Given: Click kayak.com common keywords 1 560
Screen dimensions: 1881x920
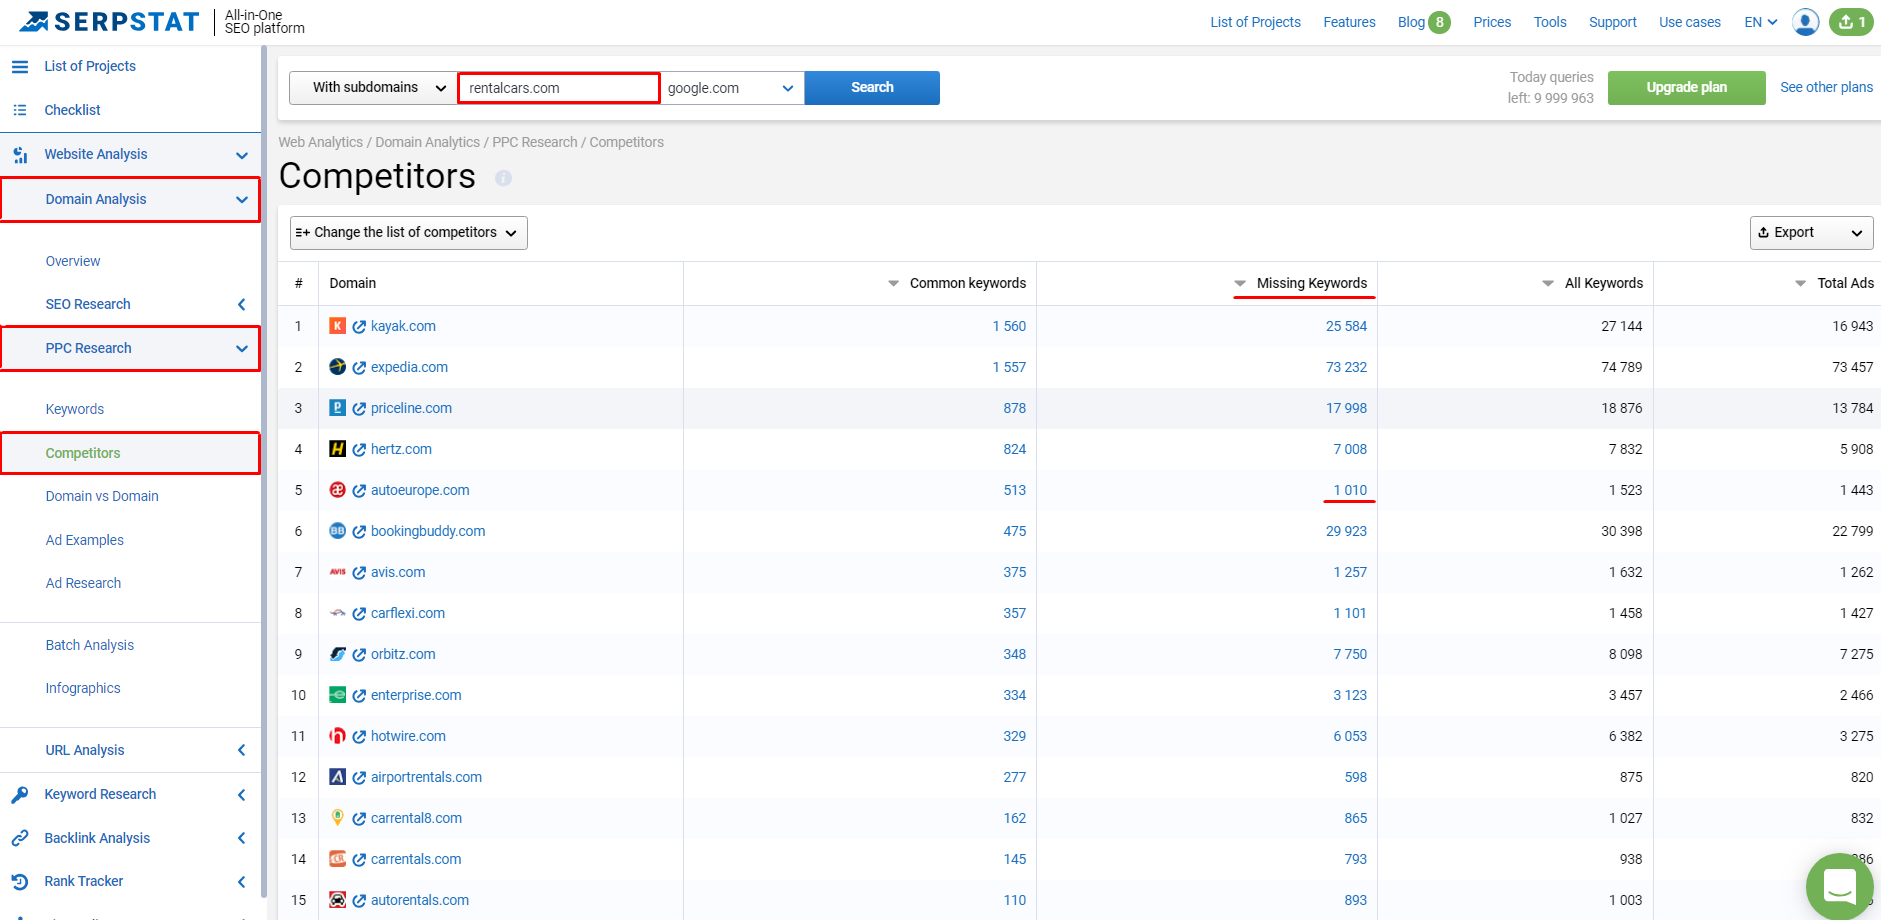Looking at the screenshot, I should click(1009, 326).
